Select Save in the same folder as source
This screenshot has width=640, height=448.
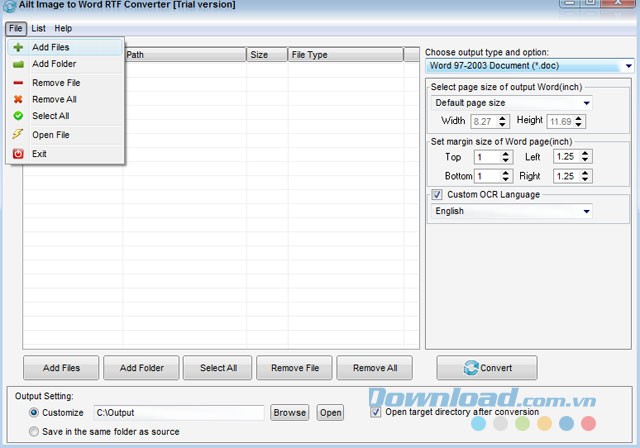pos(35,432)
